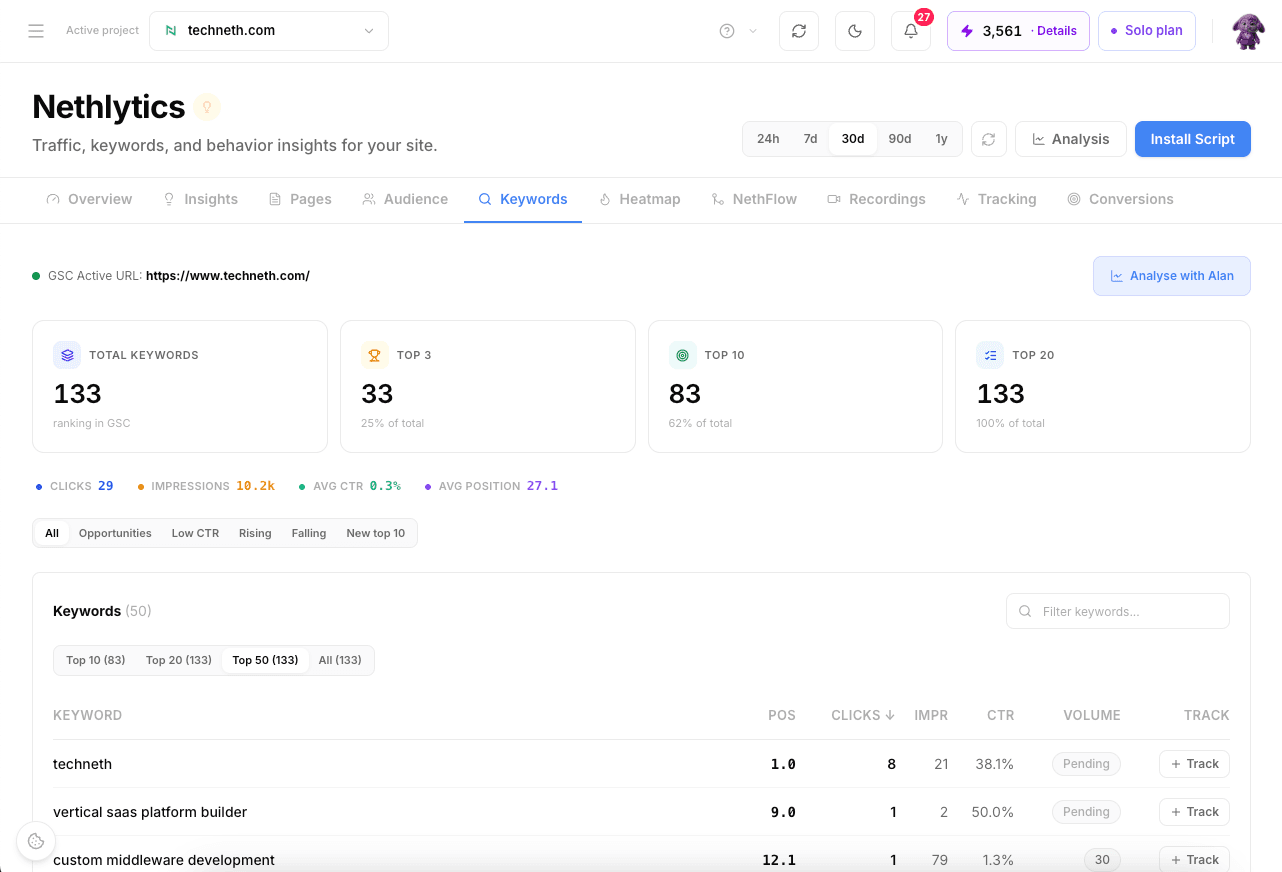Show All (133) keywords
Viewport: 1282px width, 872px height.
(340, 660)
